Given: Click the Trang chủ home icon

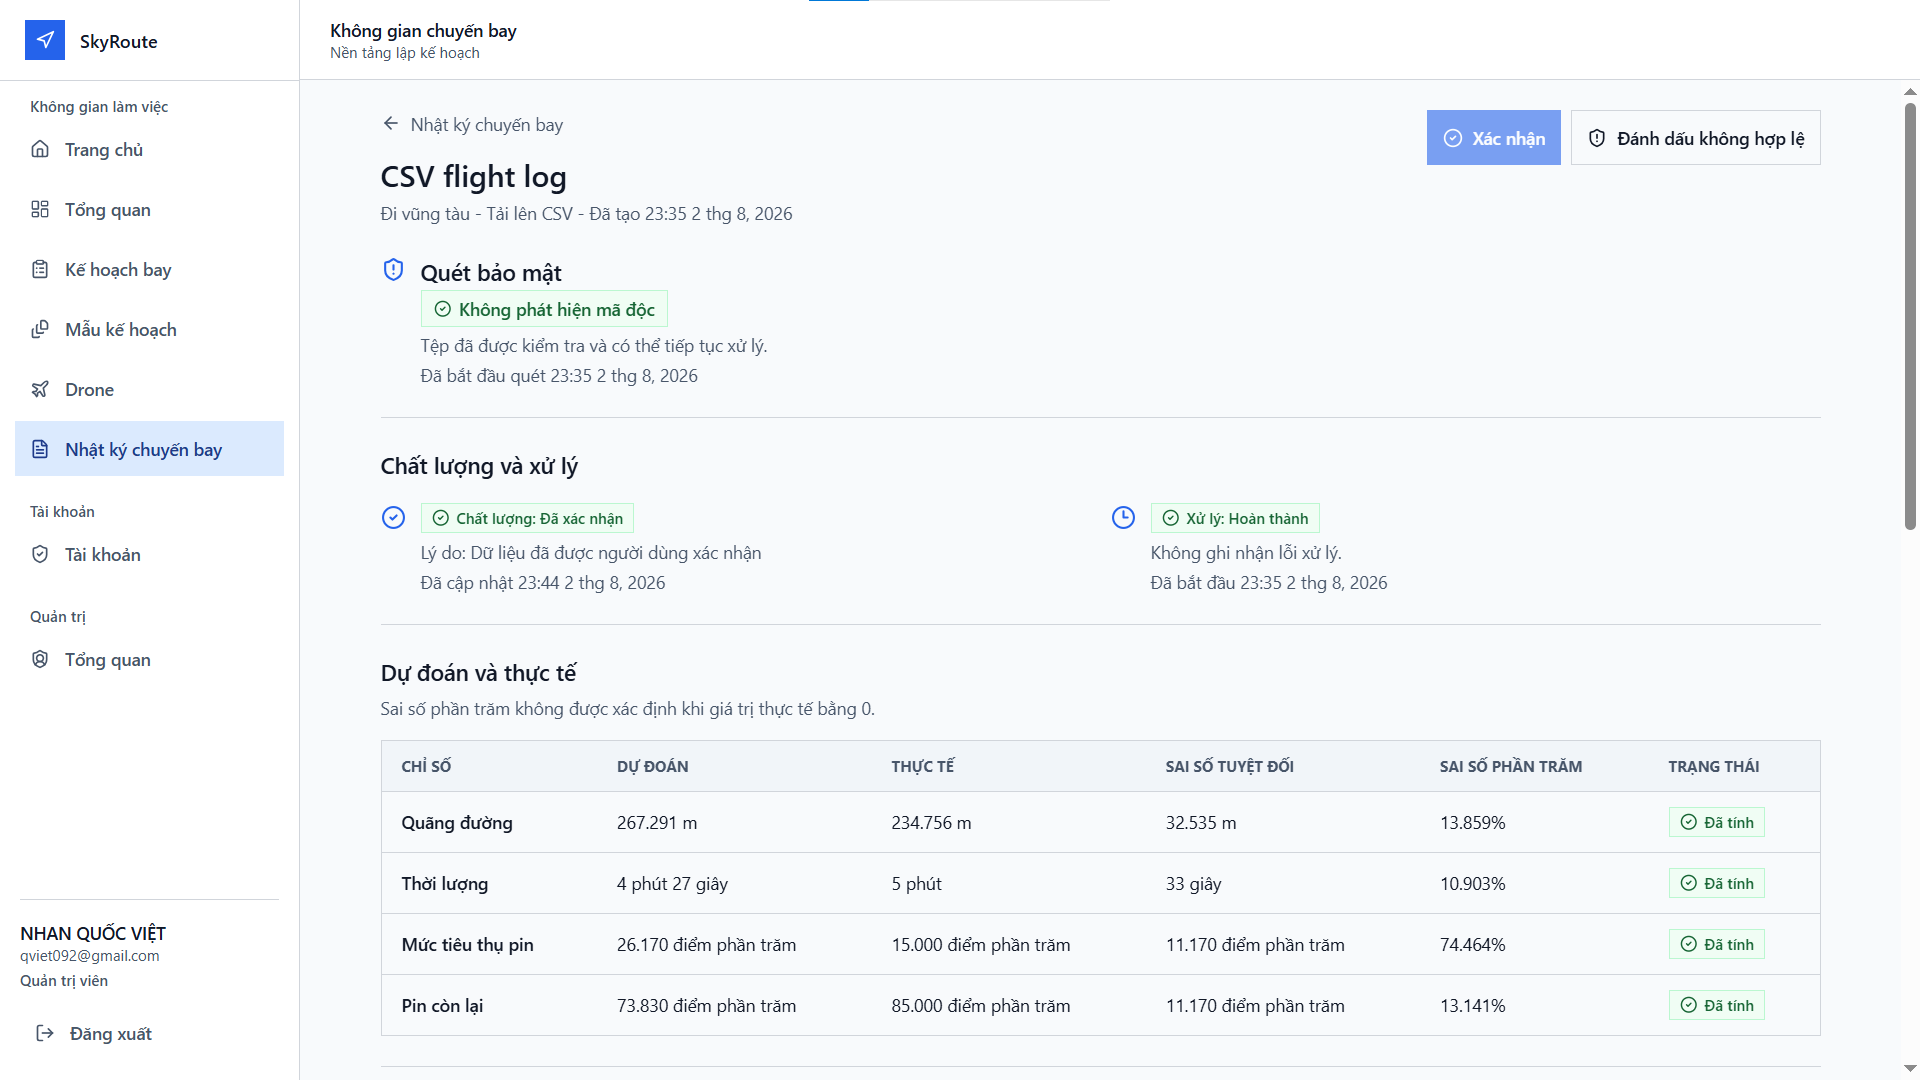Looking at the screenshot, I should [40, 149].
